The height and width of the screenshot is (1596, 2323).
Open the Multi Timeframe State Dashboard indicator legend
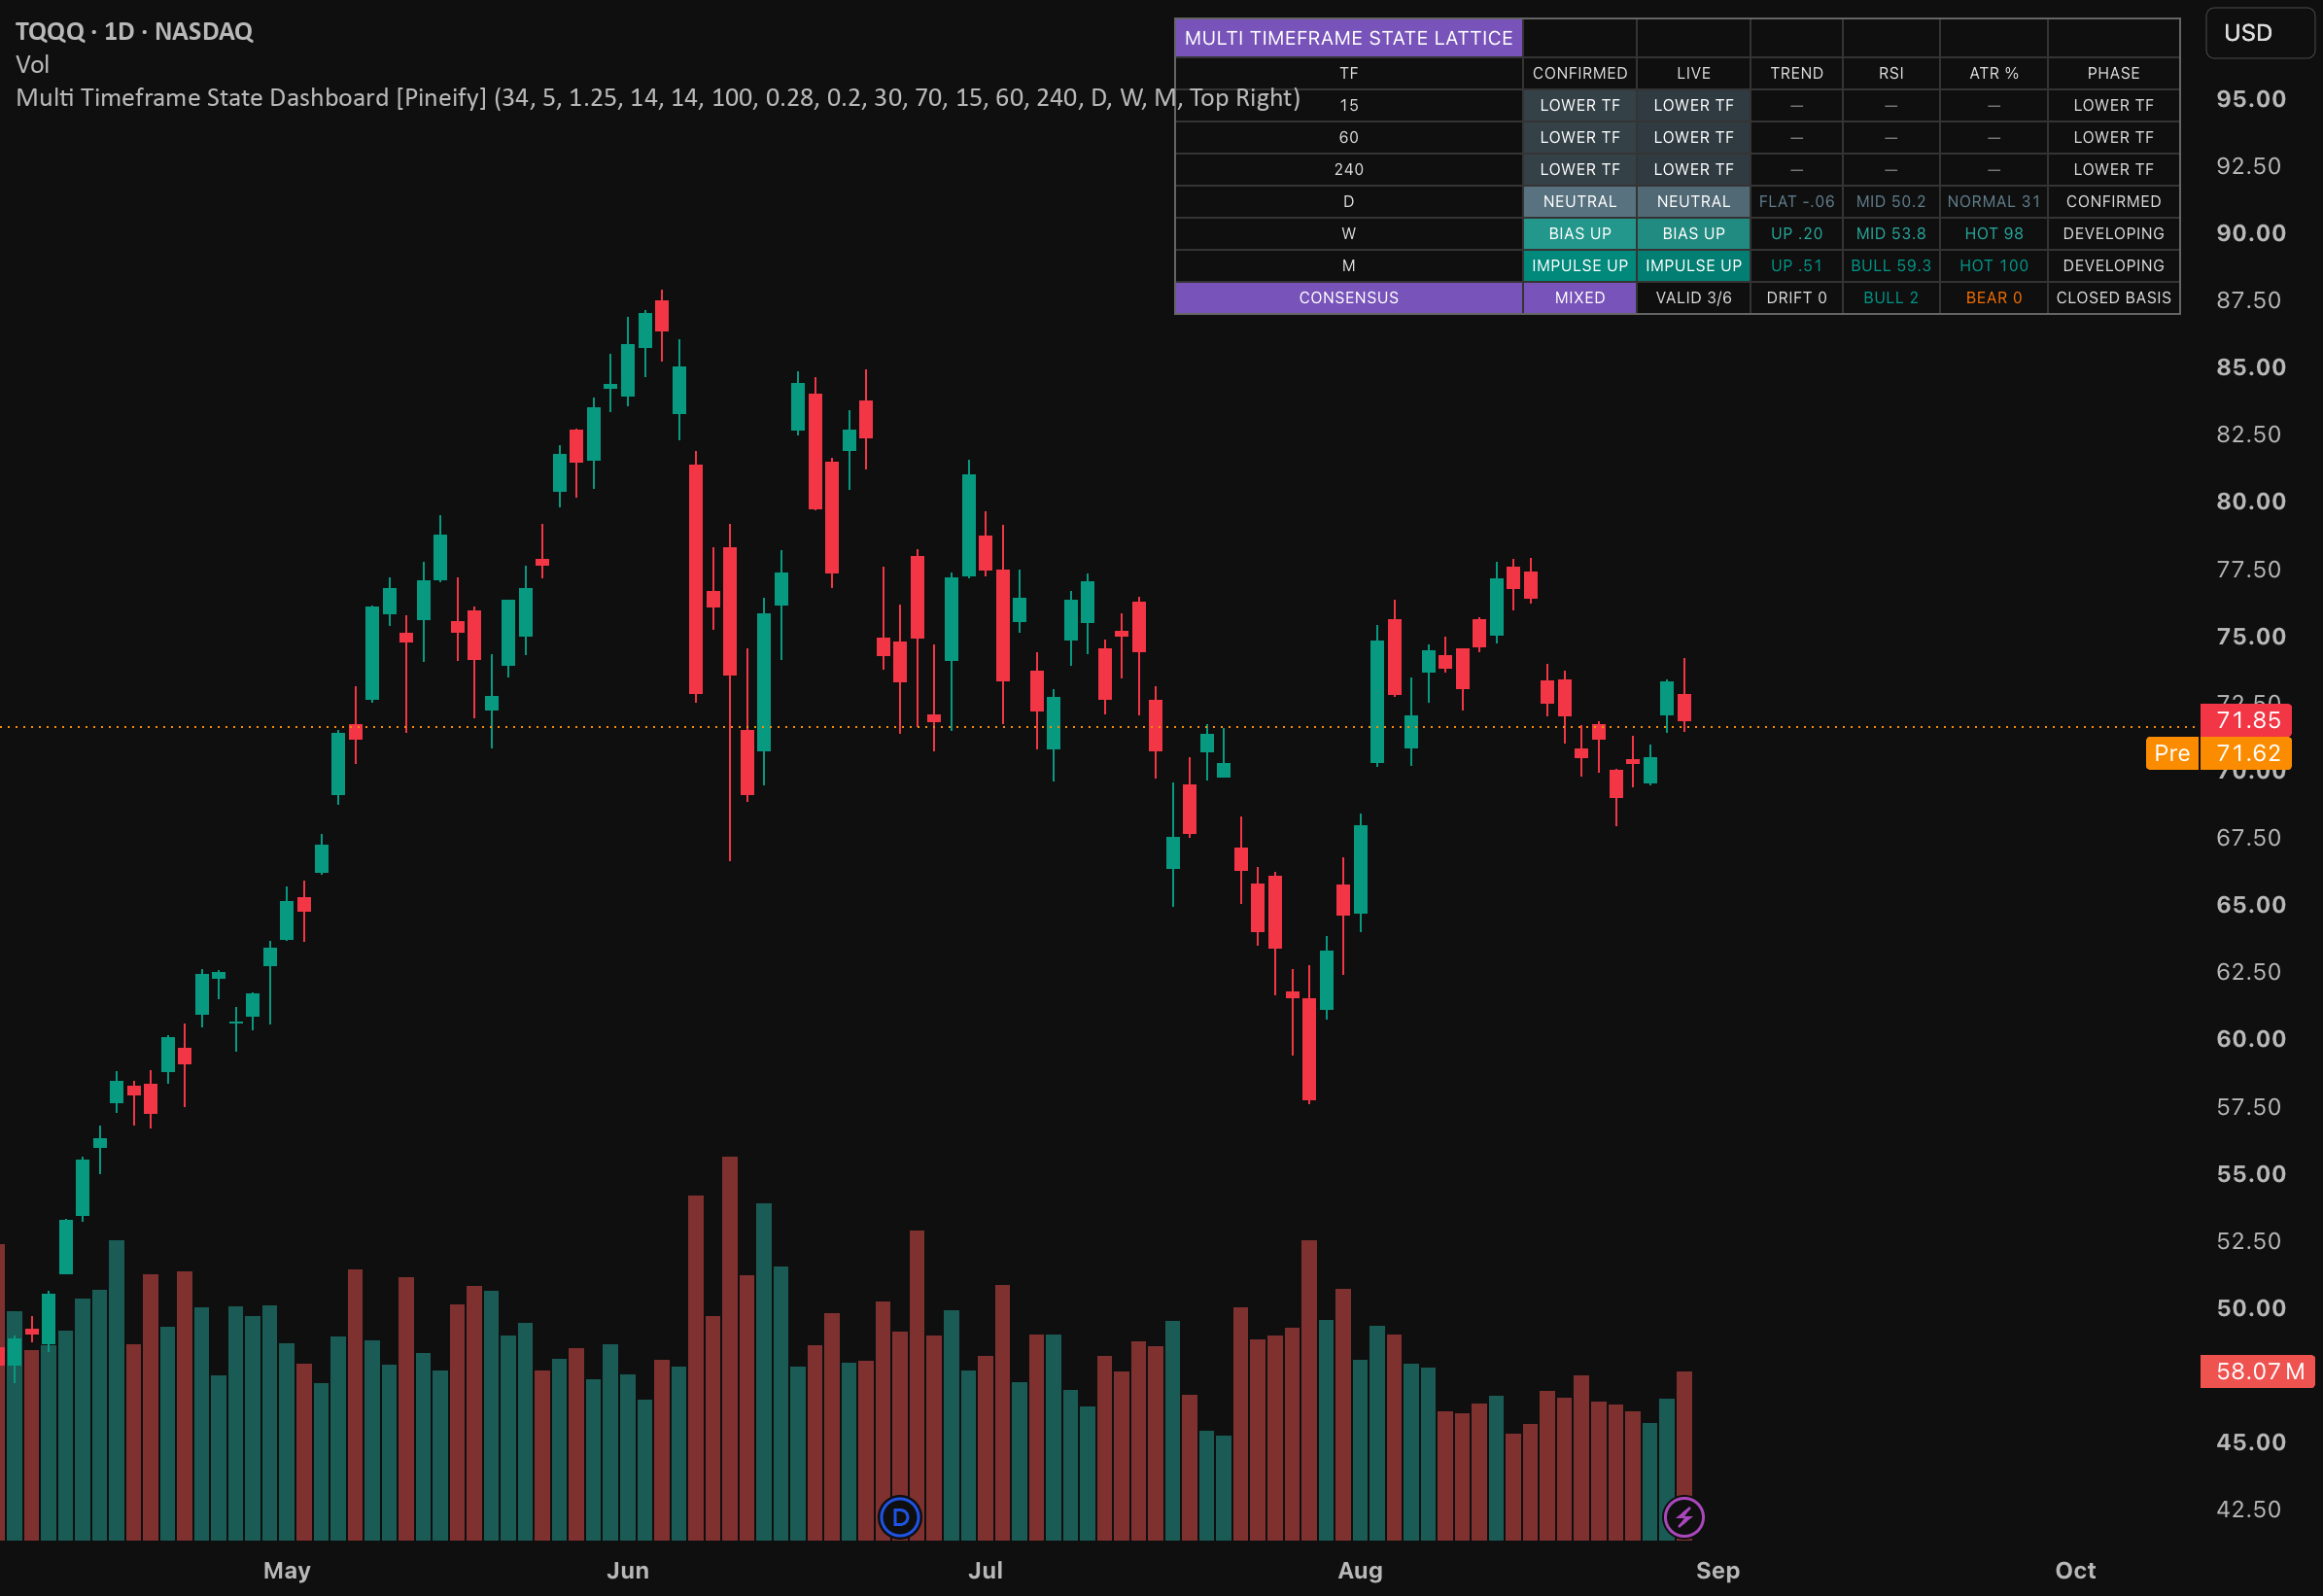point(658,97)
